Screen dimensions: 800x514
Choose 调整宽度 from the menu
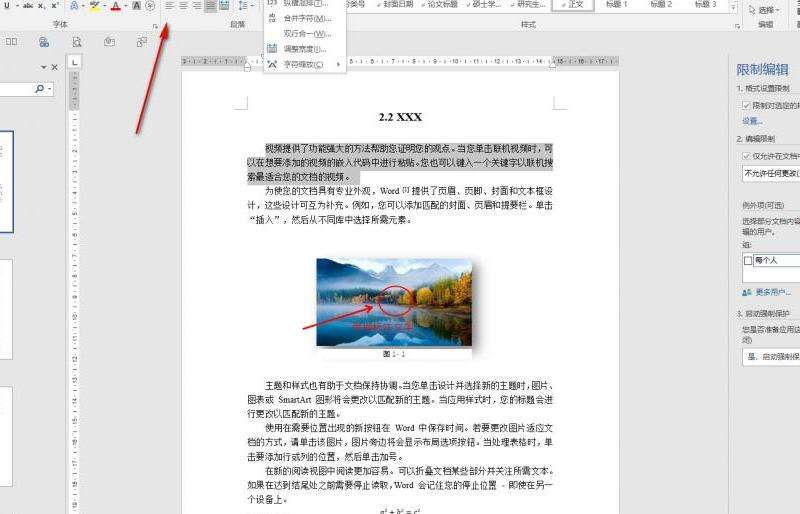(305, 49)
